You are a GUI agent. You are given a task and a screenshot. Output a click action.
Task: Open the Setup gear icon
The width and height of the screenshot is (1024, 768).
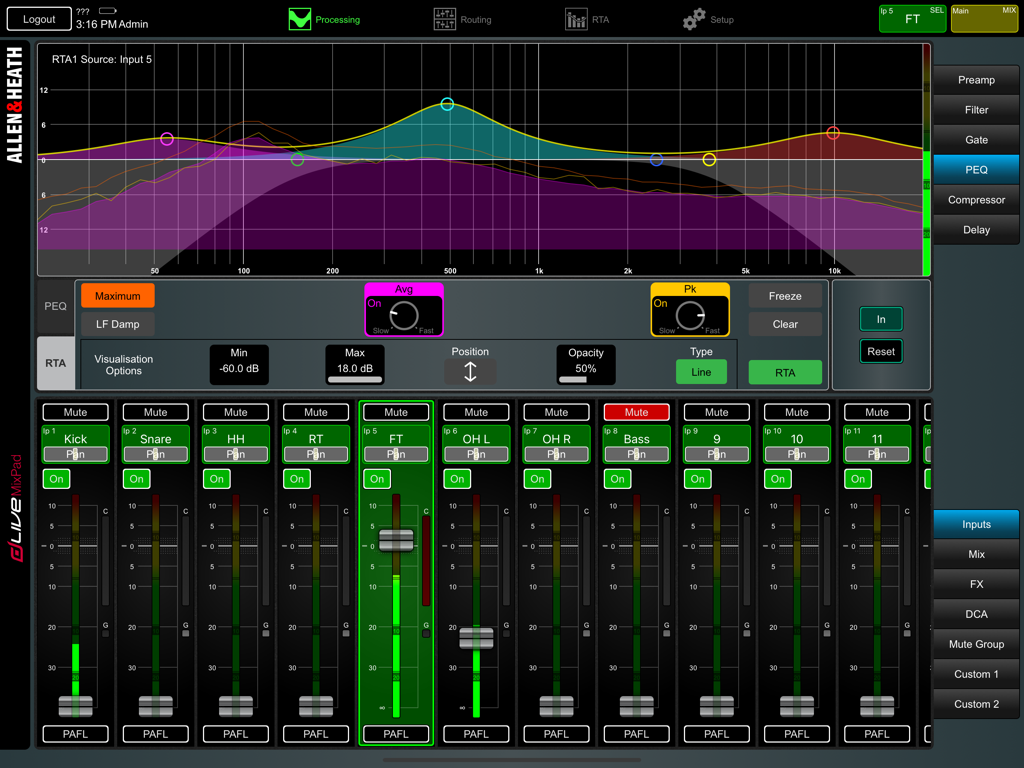(x=693, y=18)
